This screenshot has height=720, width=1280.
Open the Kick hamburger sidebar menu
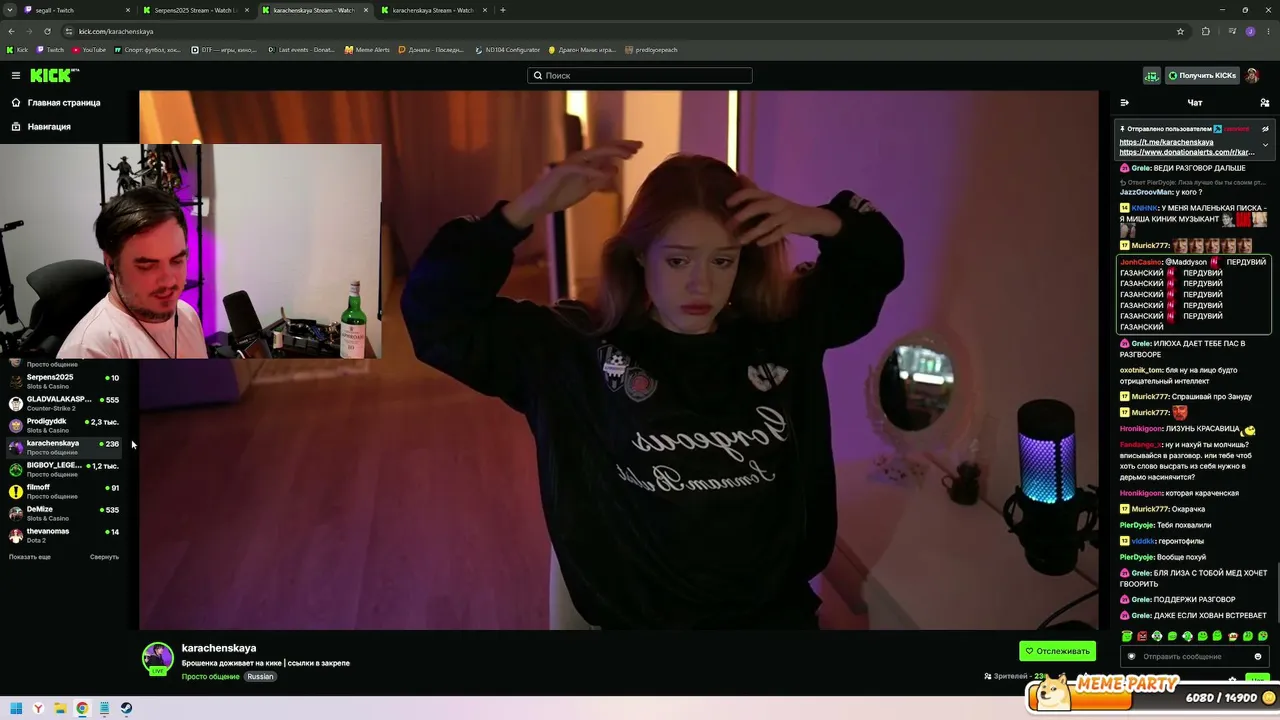pyautogui.click(x=16, y=76)
